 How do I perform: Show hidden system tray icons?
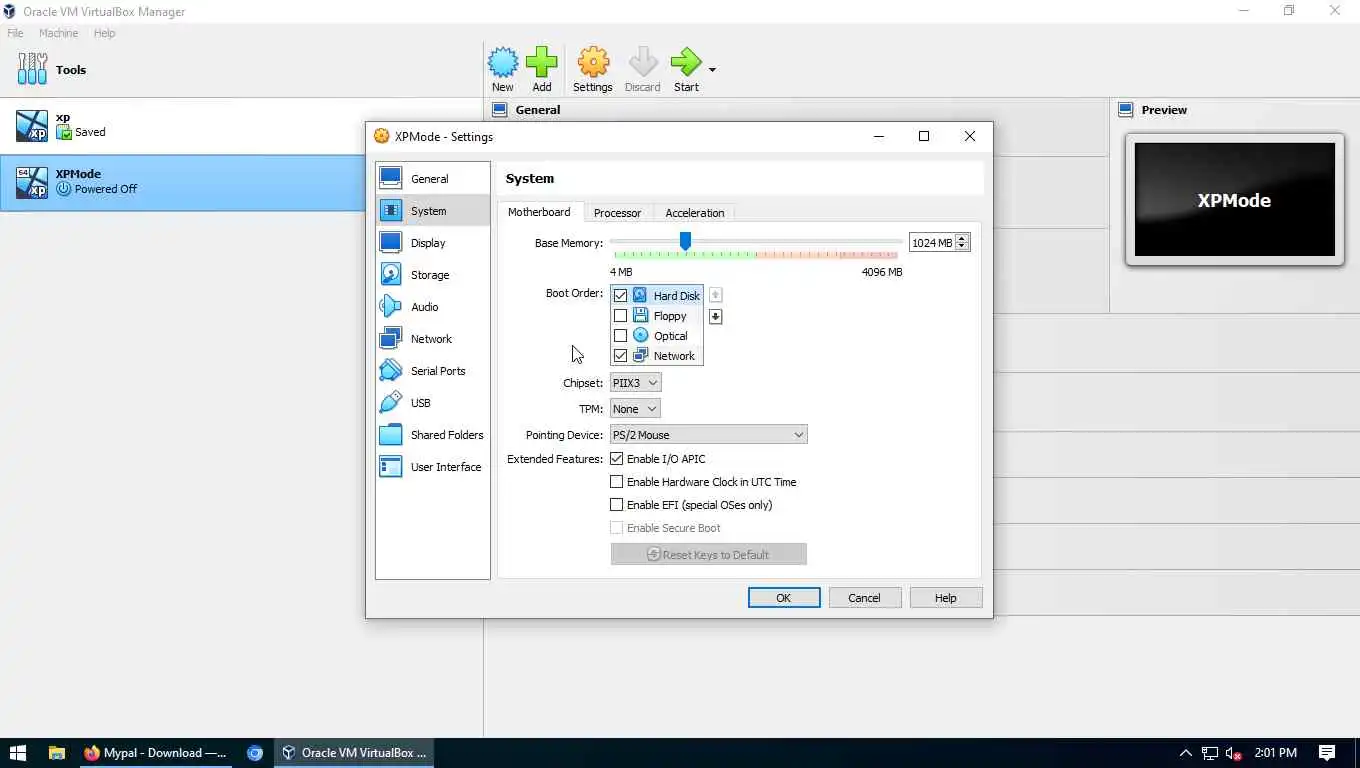(x=1186, y=753)
